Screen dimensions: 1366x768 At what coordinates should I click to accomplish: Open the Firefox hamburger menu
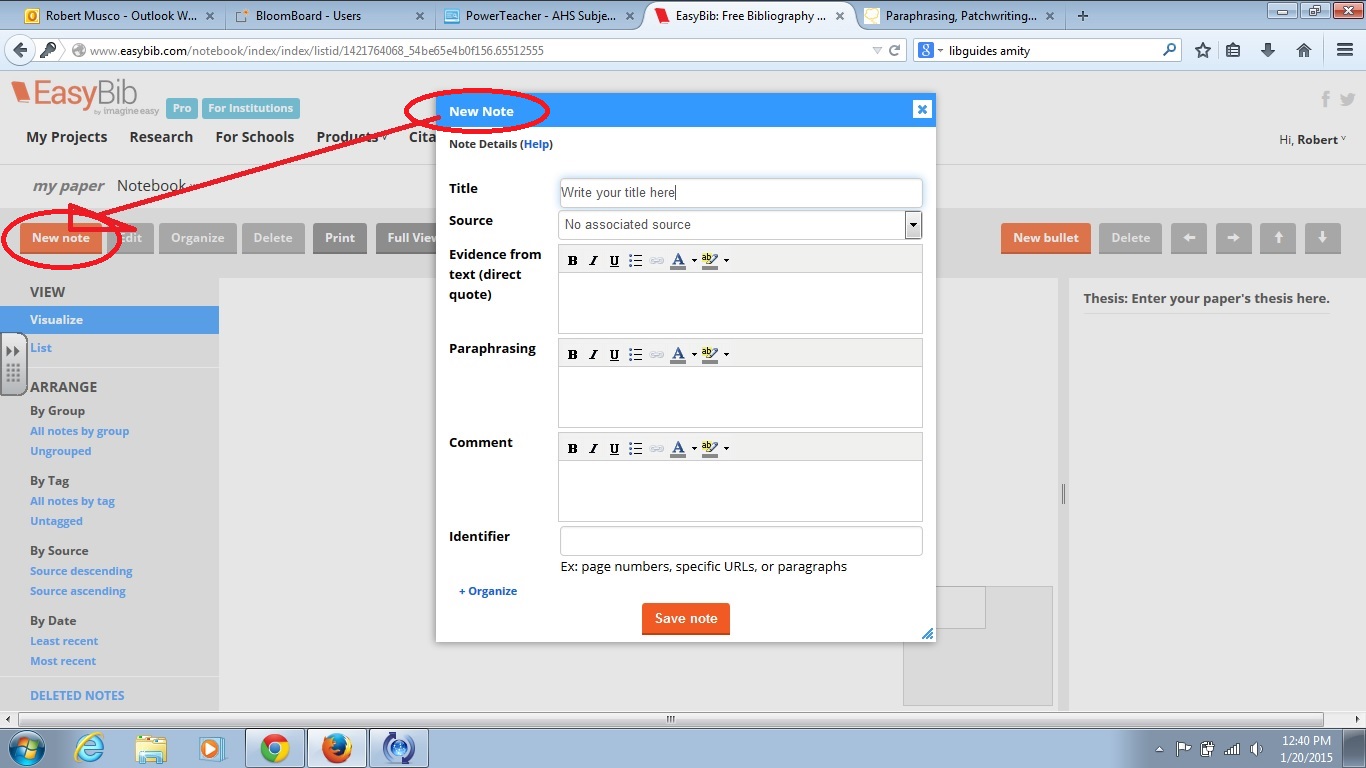click(1345, 50)
